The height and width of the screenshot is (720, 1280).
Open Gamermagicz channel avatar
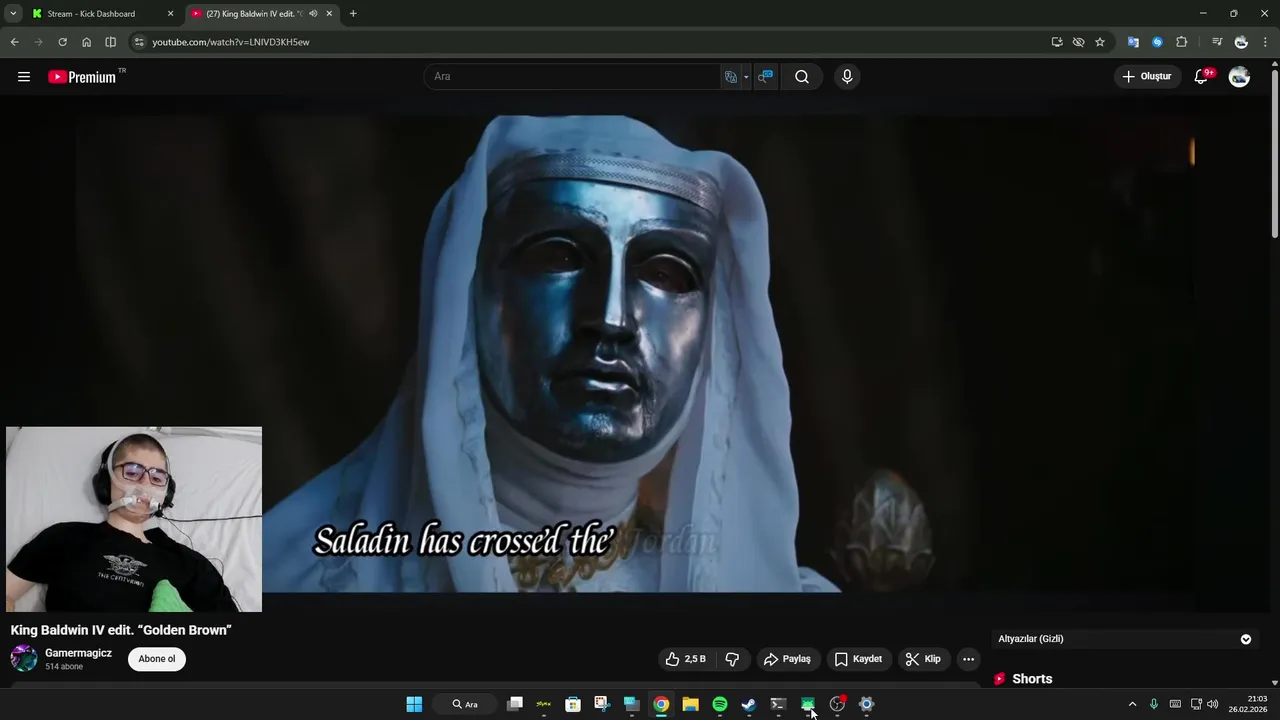pyautogui.click(x=24, y=658)
